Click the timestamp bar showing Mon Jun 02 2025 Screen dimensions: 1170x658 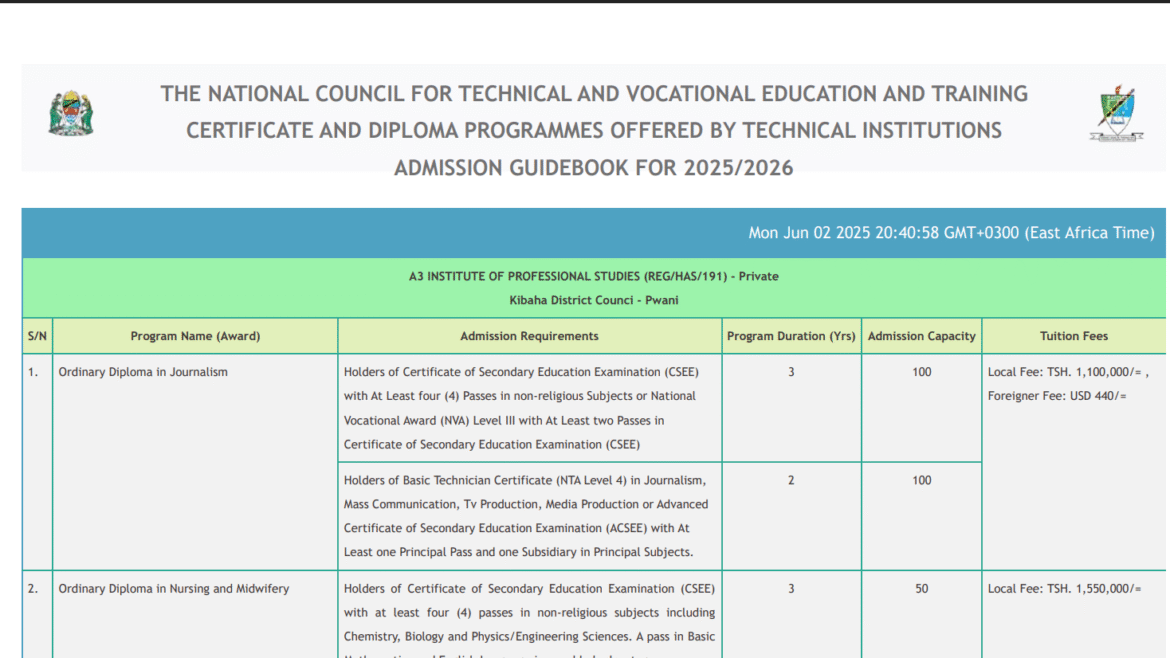[952, 232]
